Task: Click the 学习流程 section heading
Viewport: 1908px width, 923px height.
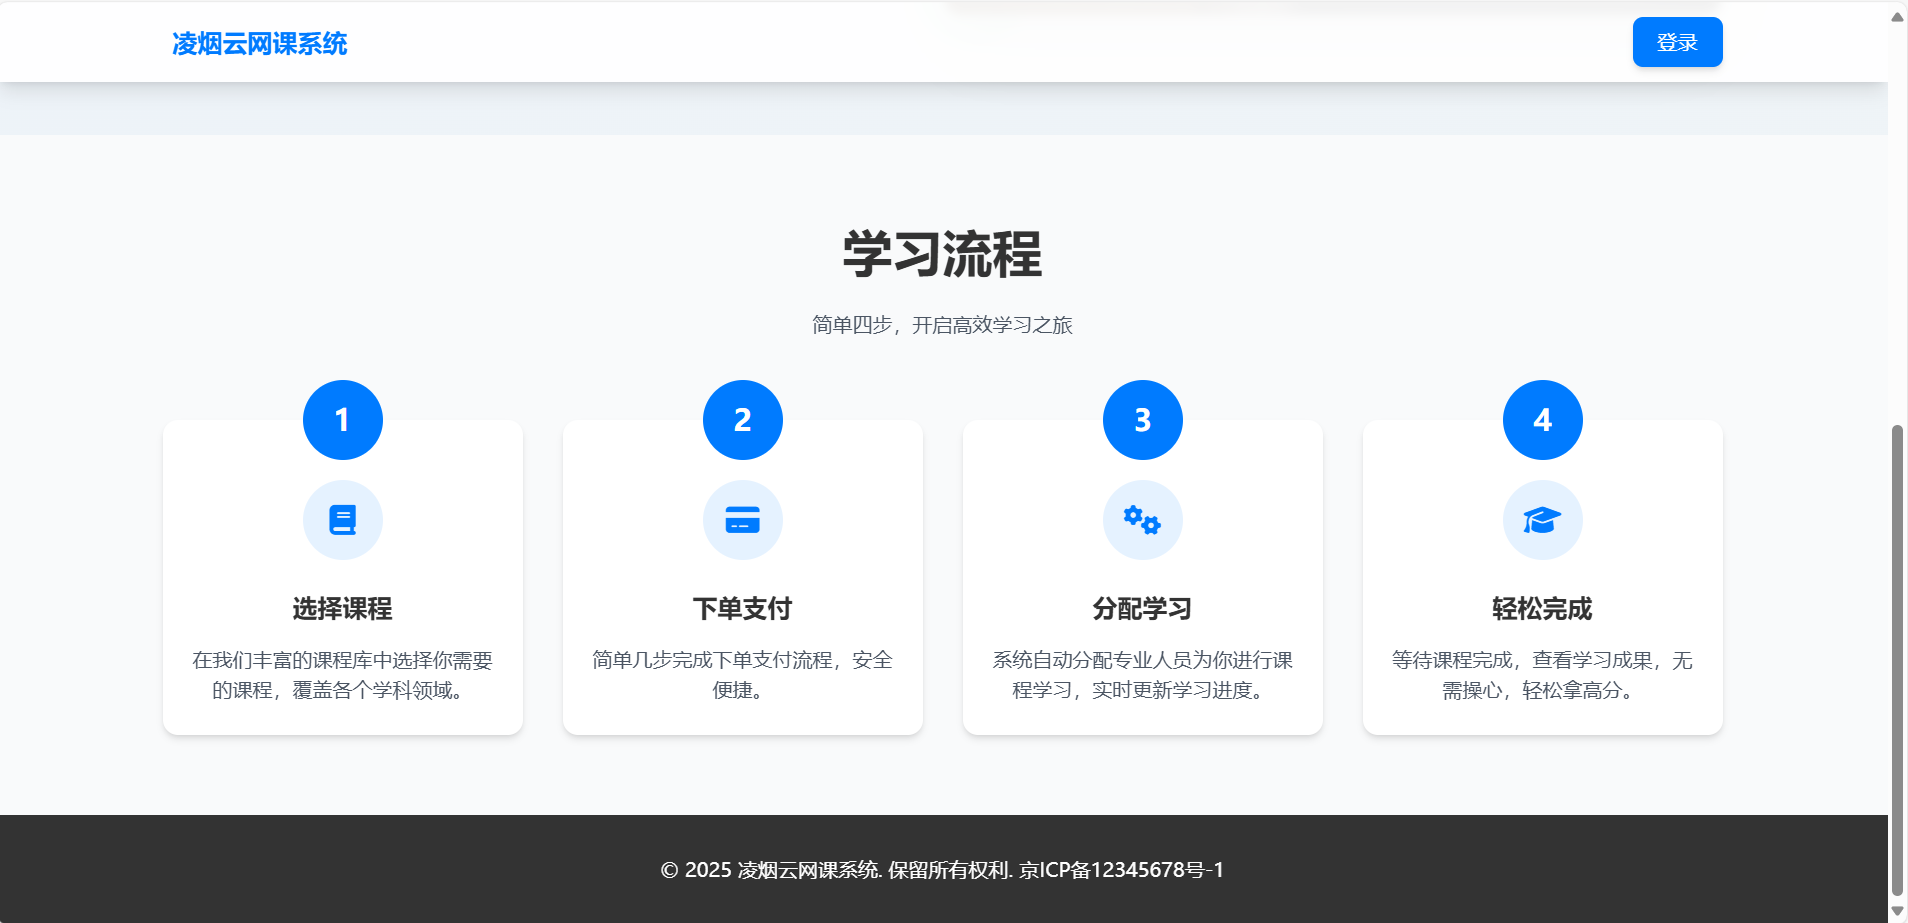Action: pyautogui.click(x=942, y=254)
